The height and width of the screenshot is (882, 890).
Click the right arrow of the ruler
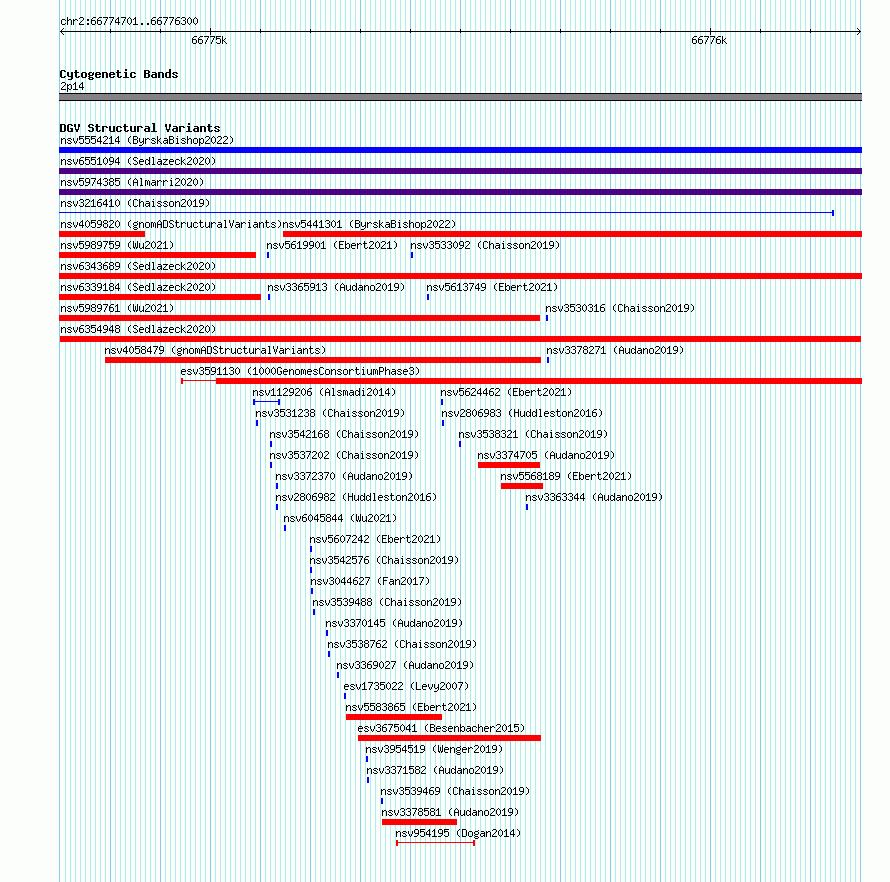coord(859,32)
